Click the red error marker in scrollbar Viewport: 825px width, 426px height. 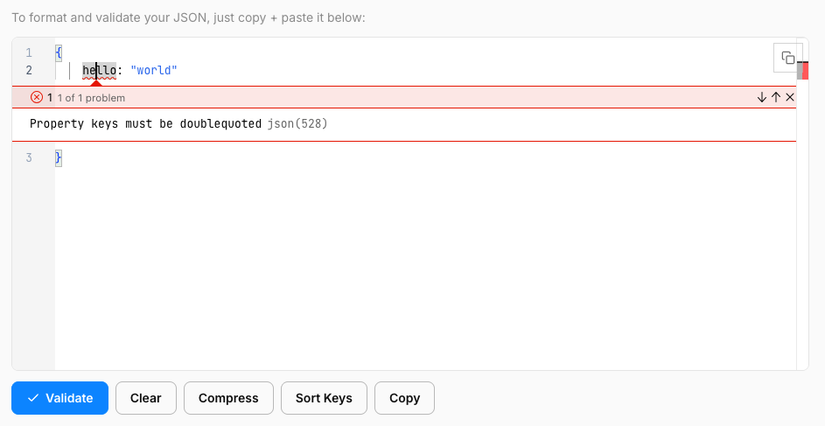pyautogui.click(x=803, y=69)
